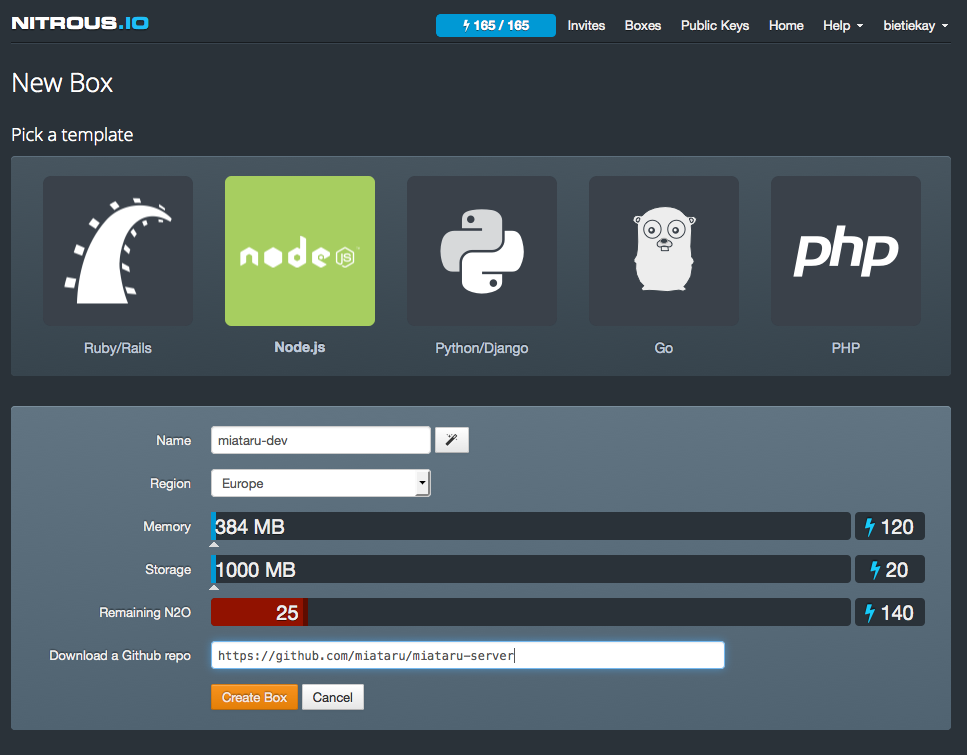The height and width of the screenshot is (755, 967).
Task: Go to Boxes in navigation
Action: 643,25
